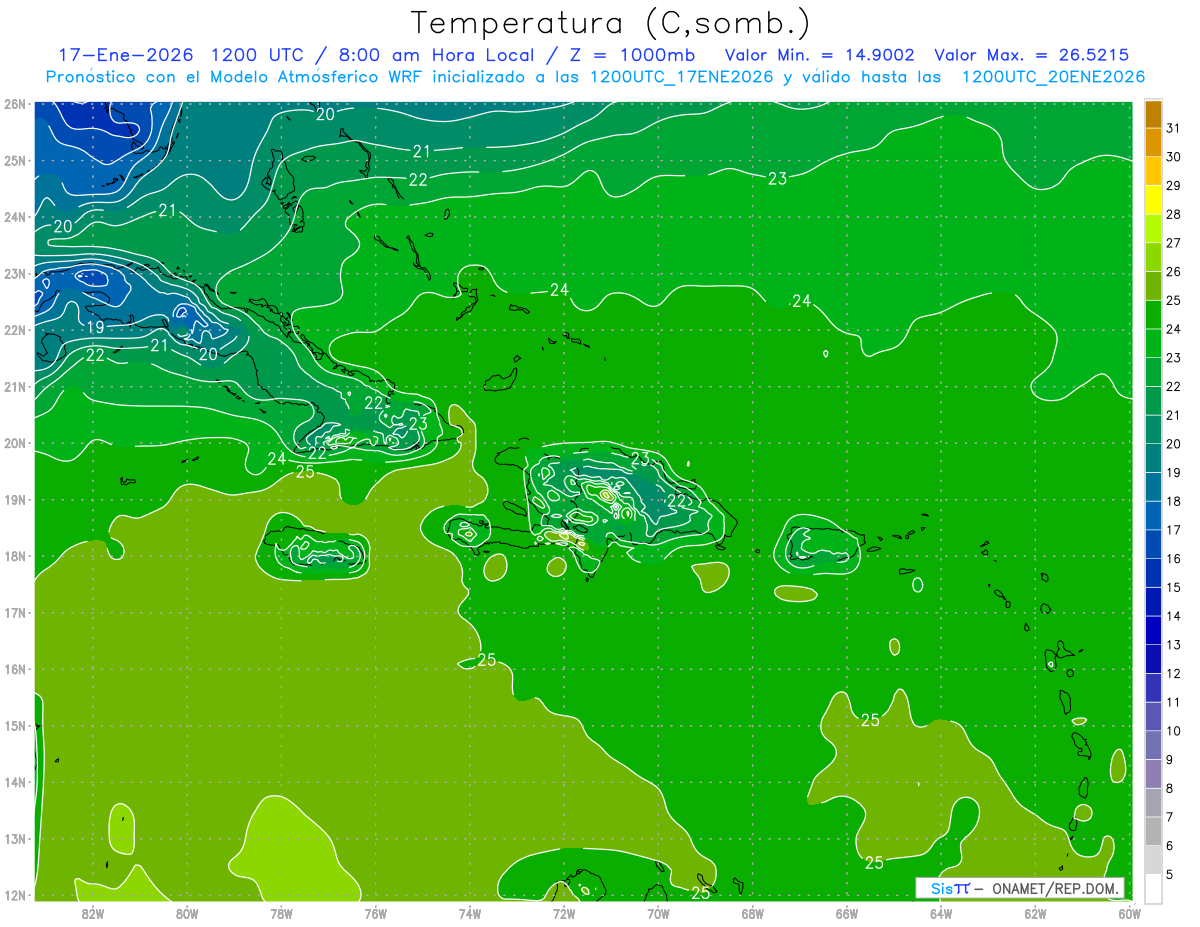Screen dimensions: 1200x927
Task: Click the 15N latitude axis label
Action: coord(15,726)
